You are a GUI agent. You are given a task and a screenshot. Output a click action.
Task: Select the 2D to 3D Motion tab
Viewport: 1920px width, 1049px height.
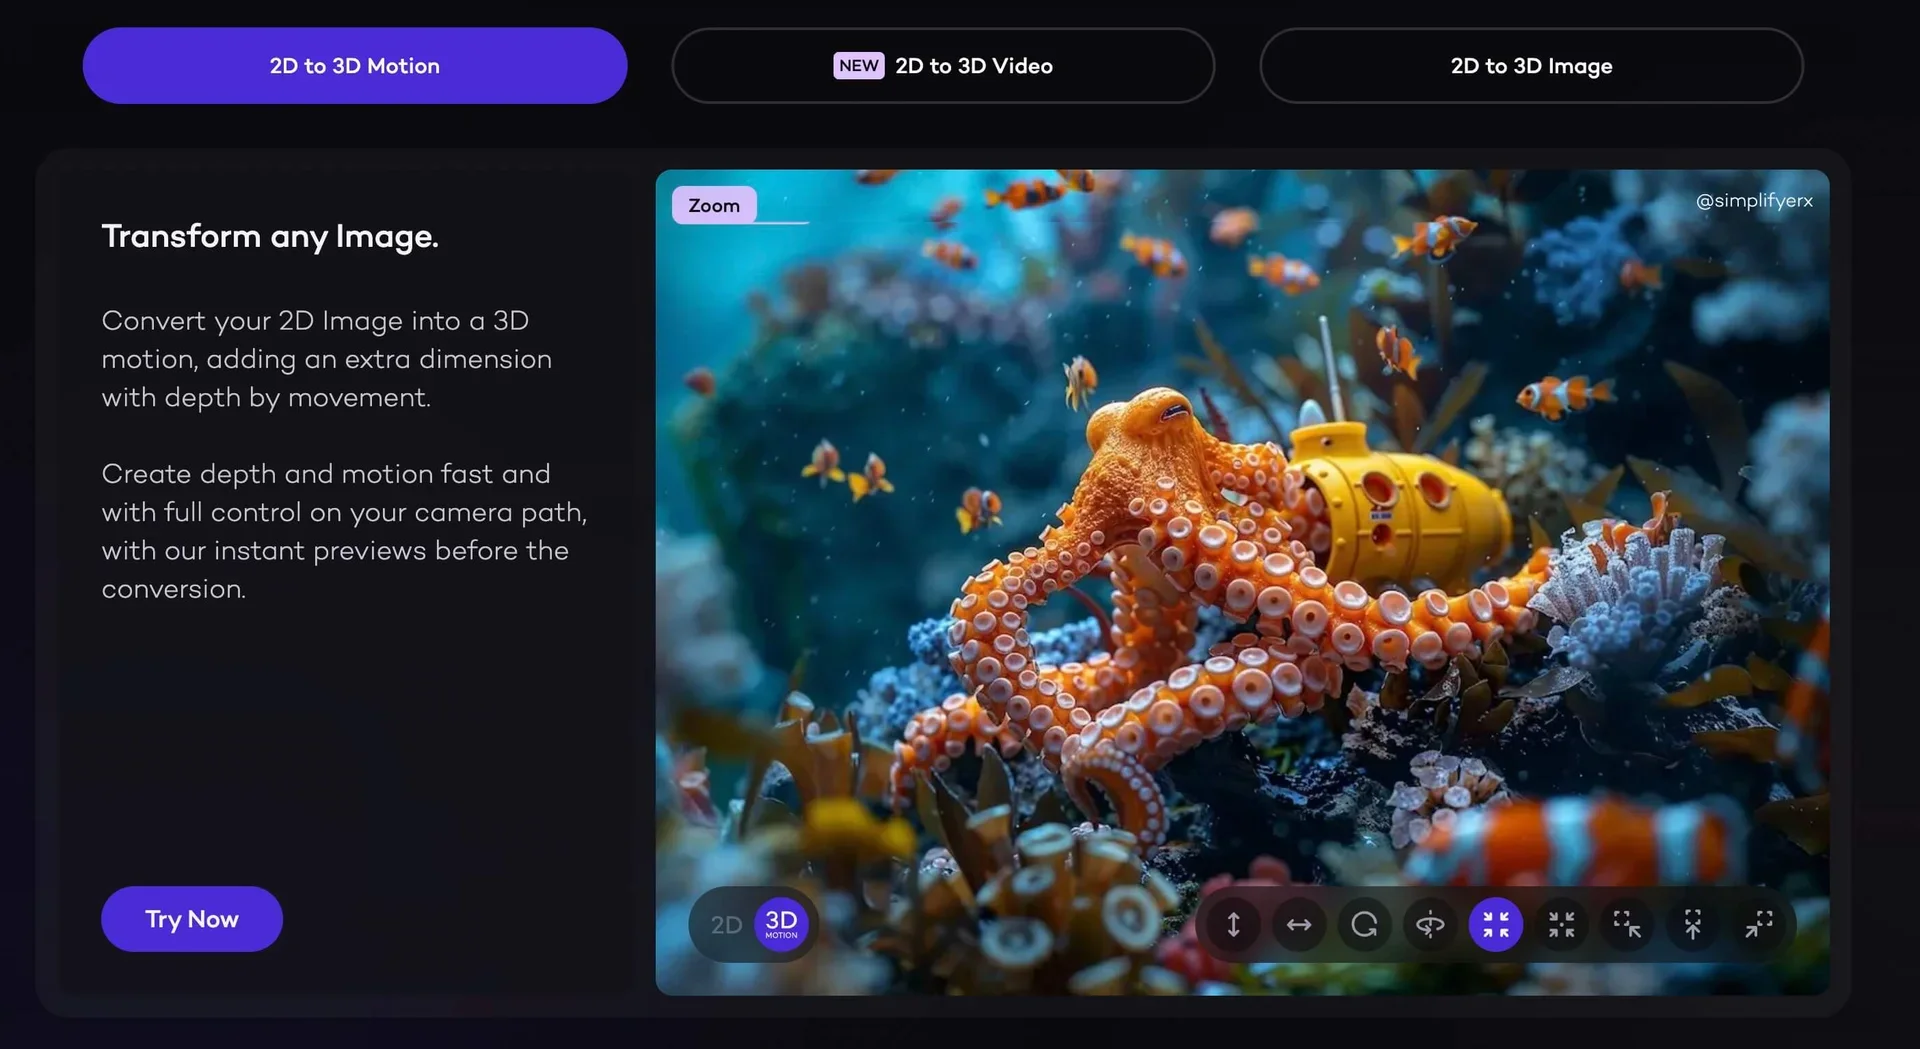point(354,65)
